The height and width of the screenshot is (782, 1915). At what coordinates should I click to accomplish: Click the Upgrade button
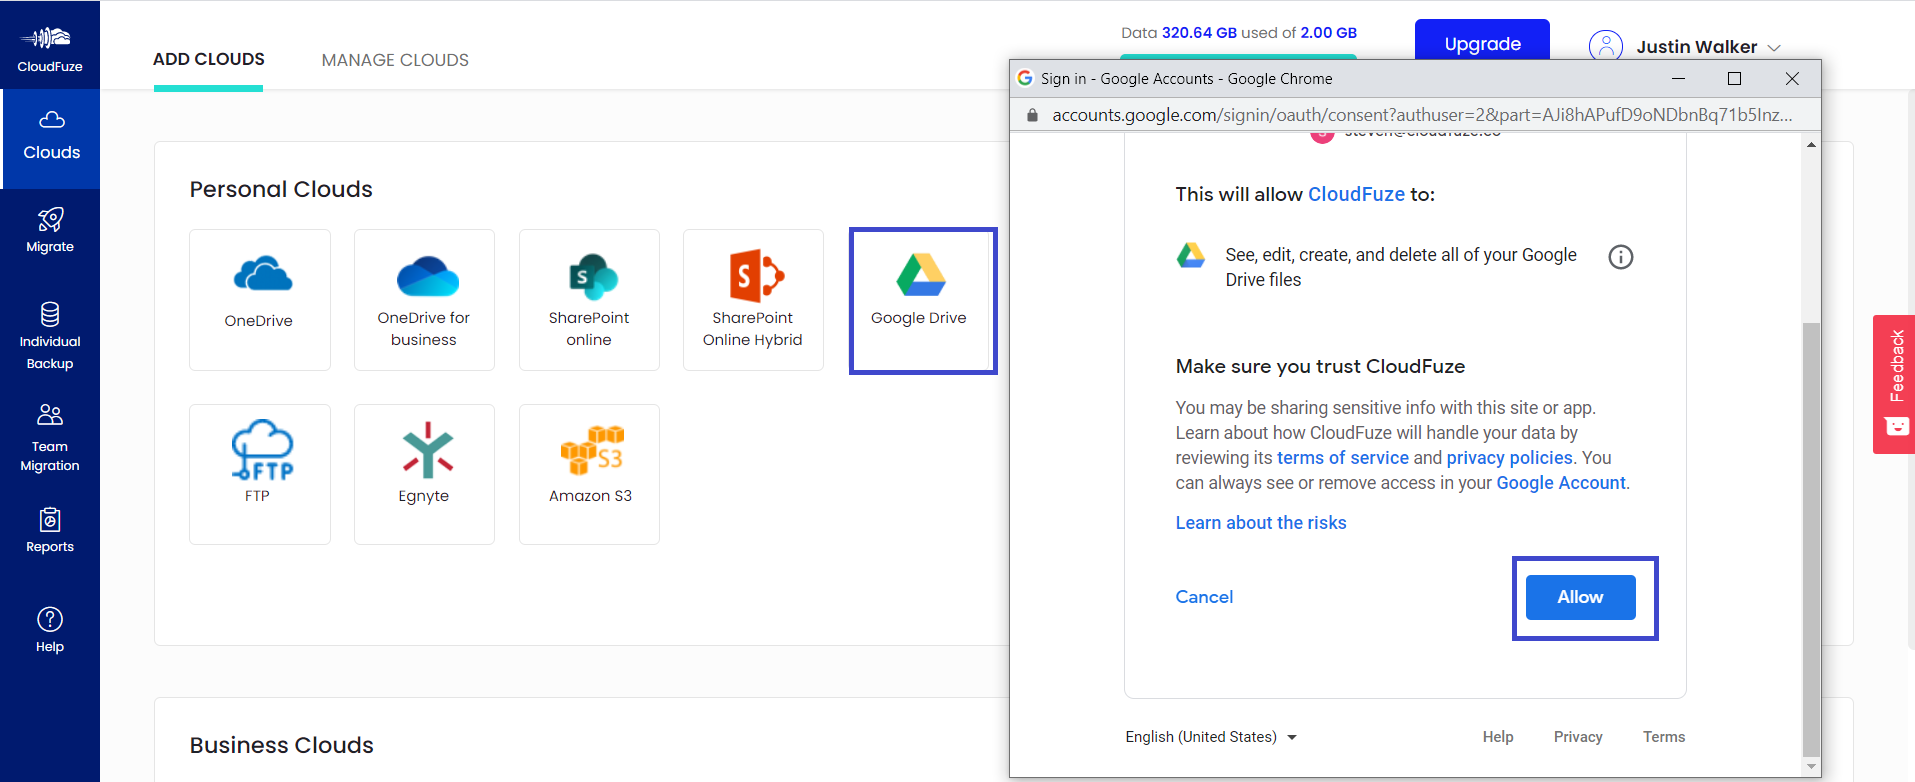[x=1482, y=41]
